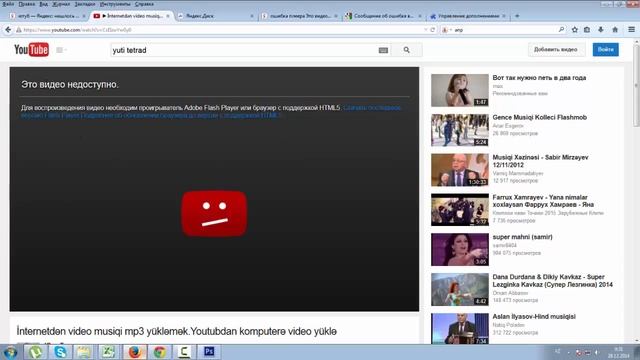The width and height of the screenshot is (640, 360).
Task: Click the sad-face YouTube error icon
Action: pos(214,213)
